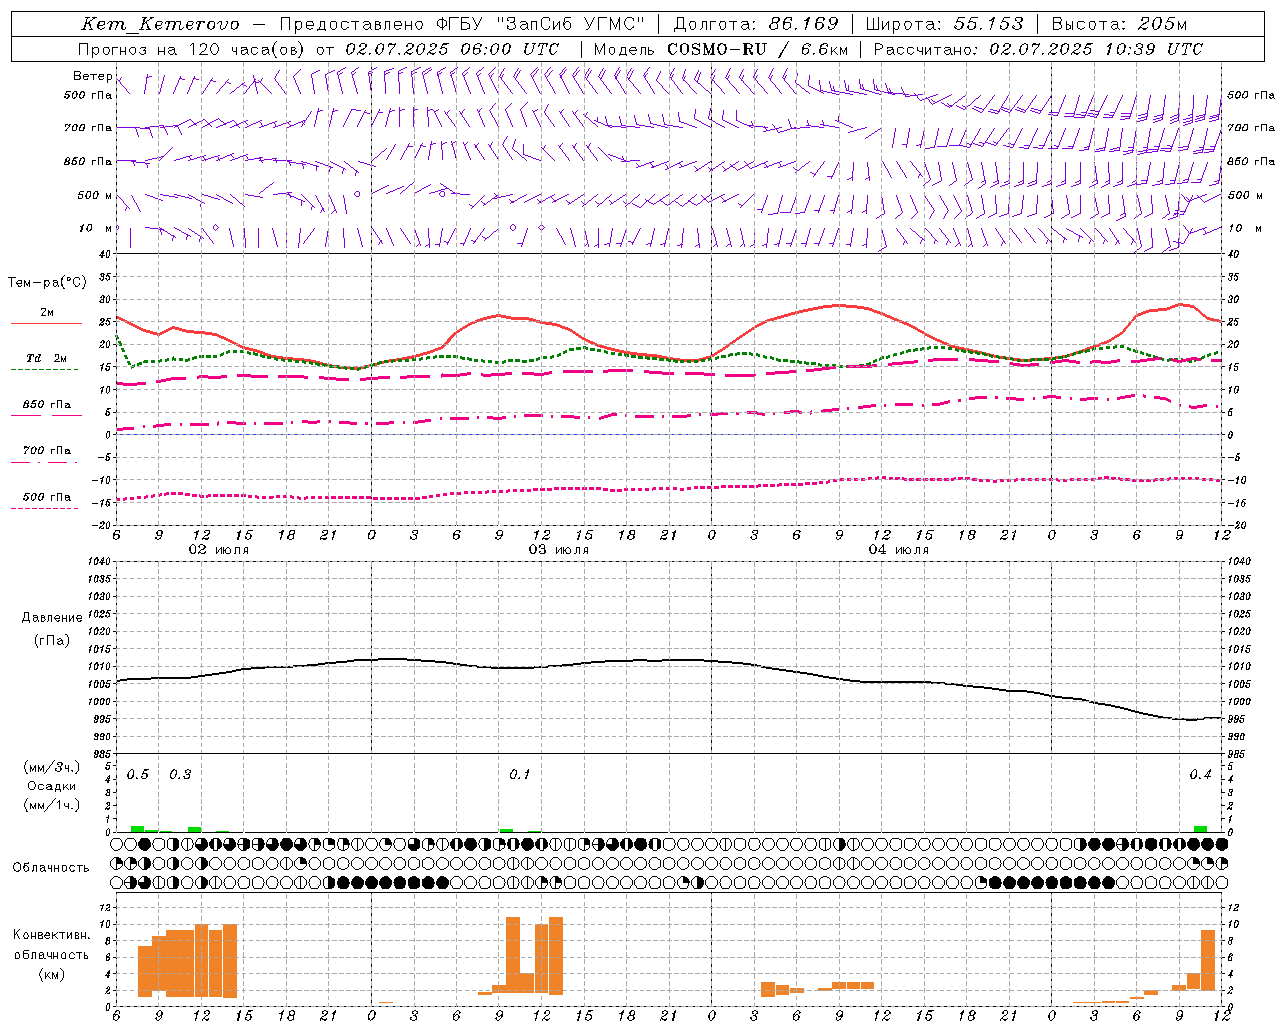Click the green dashed sample under 'Td 2м' legend
The image size is (1280, 1024).
44,370
